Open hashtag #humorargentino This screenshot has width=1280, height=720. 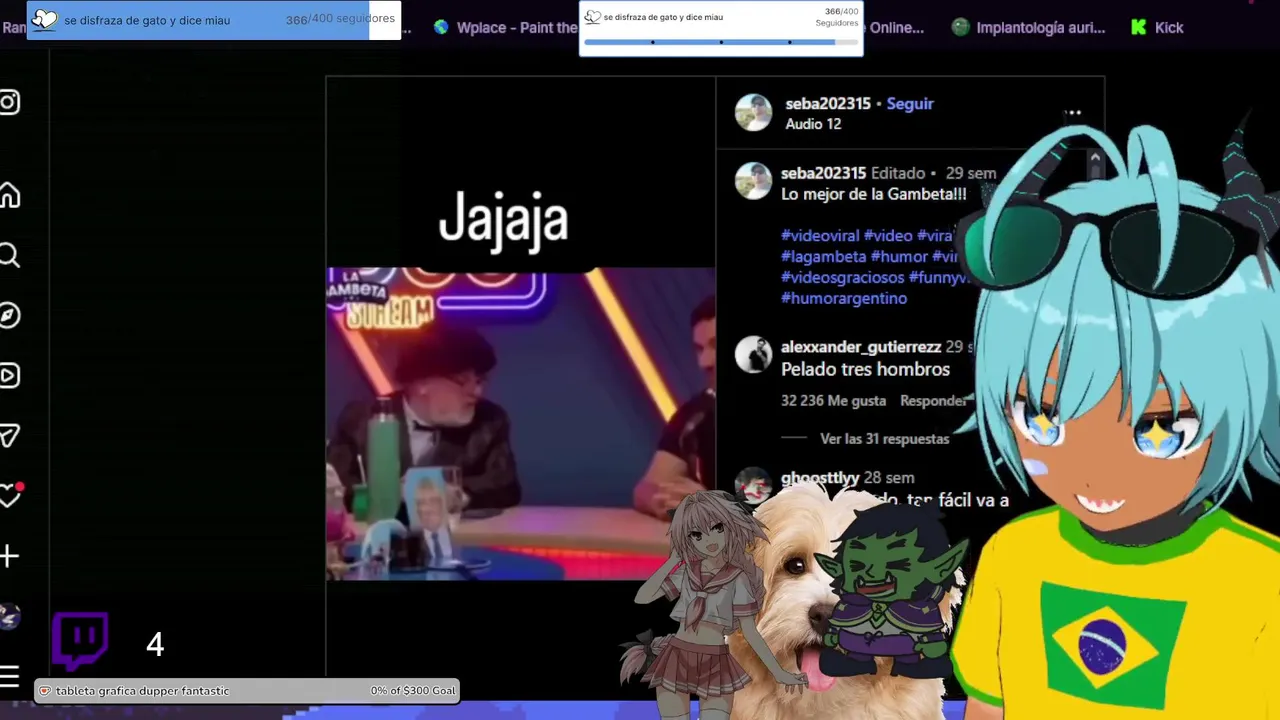pyautogui.click(x=844, y=299)
